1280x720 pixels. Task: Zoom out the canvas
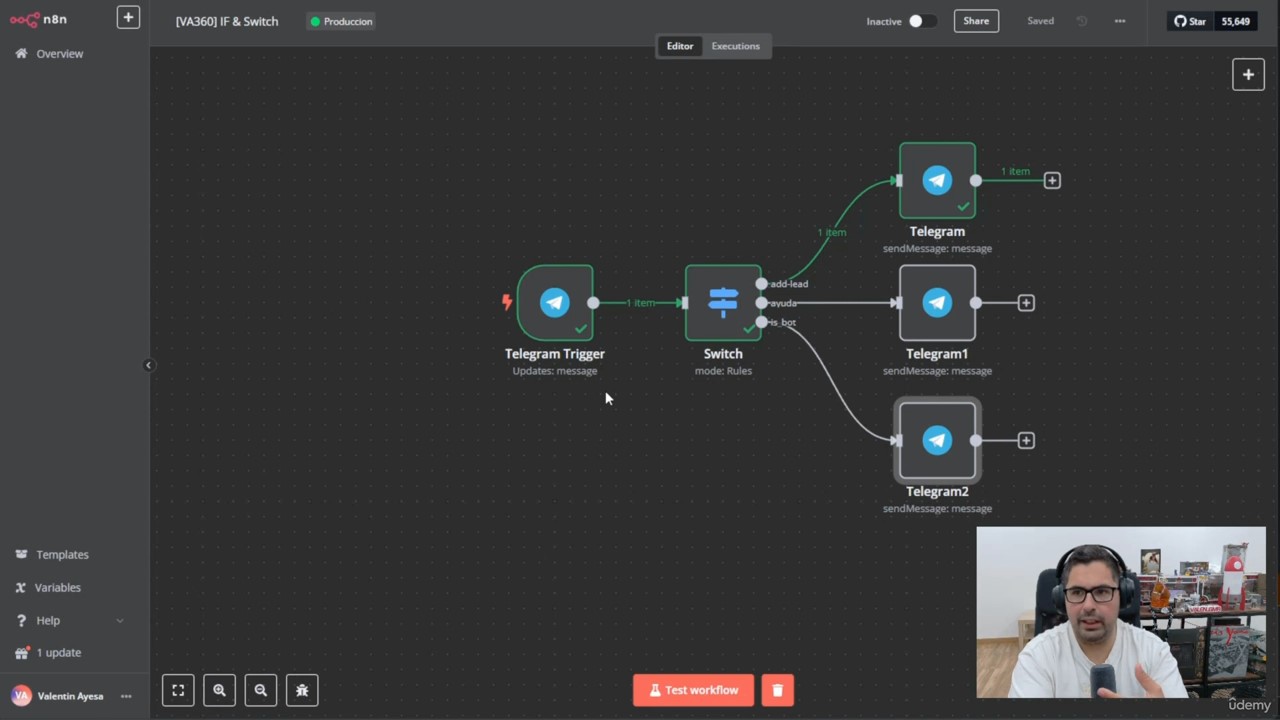pos(261,690)
